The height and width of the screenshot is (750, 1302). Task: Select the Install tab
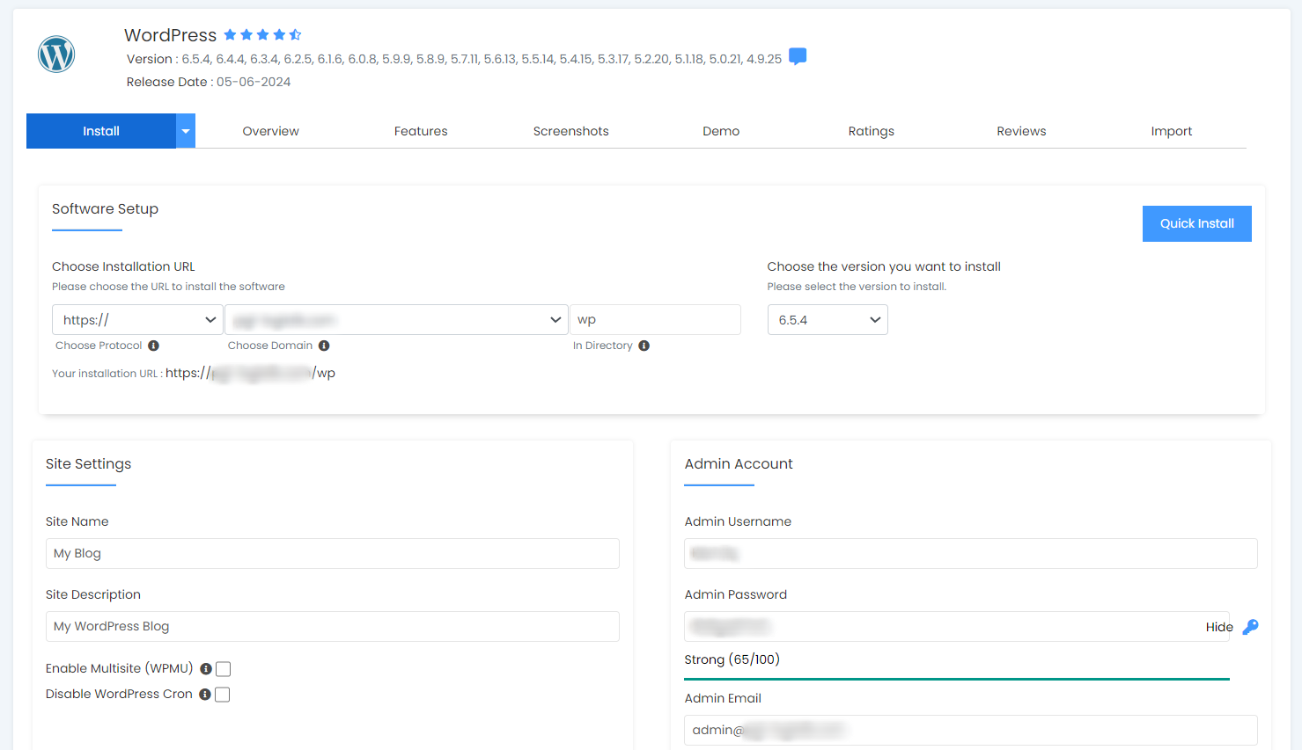pyautogui.click(x=101, y=131)
